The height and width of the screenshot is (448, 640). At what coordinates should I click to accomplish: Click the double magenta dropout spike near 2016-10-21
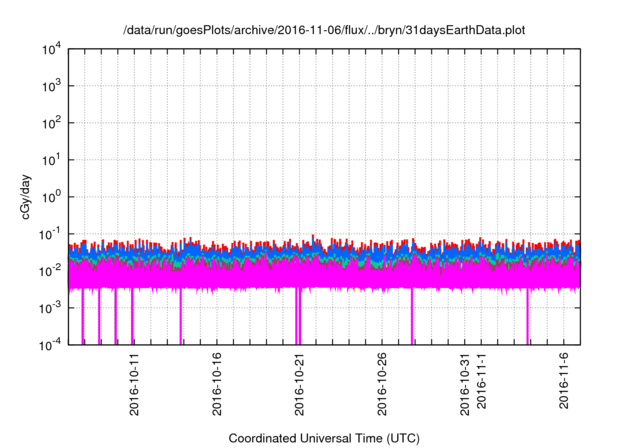coord(298,316)
